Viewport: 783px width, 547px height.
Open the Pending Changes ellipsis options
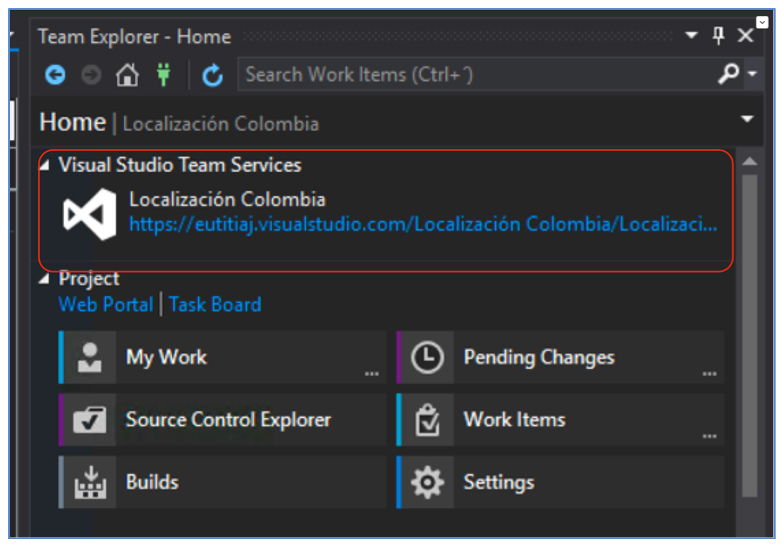710,374
